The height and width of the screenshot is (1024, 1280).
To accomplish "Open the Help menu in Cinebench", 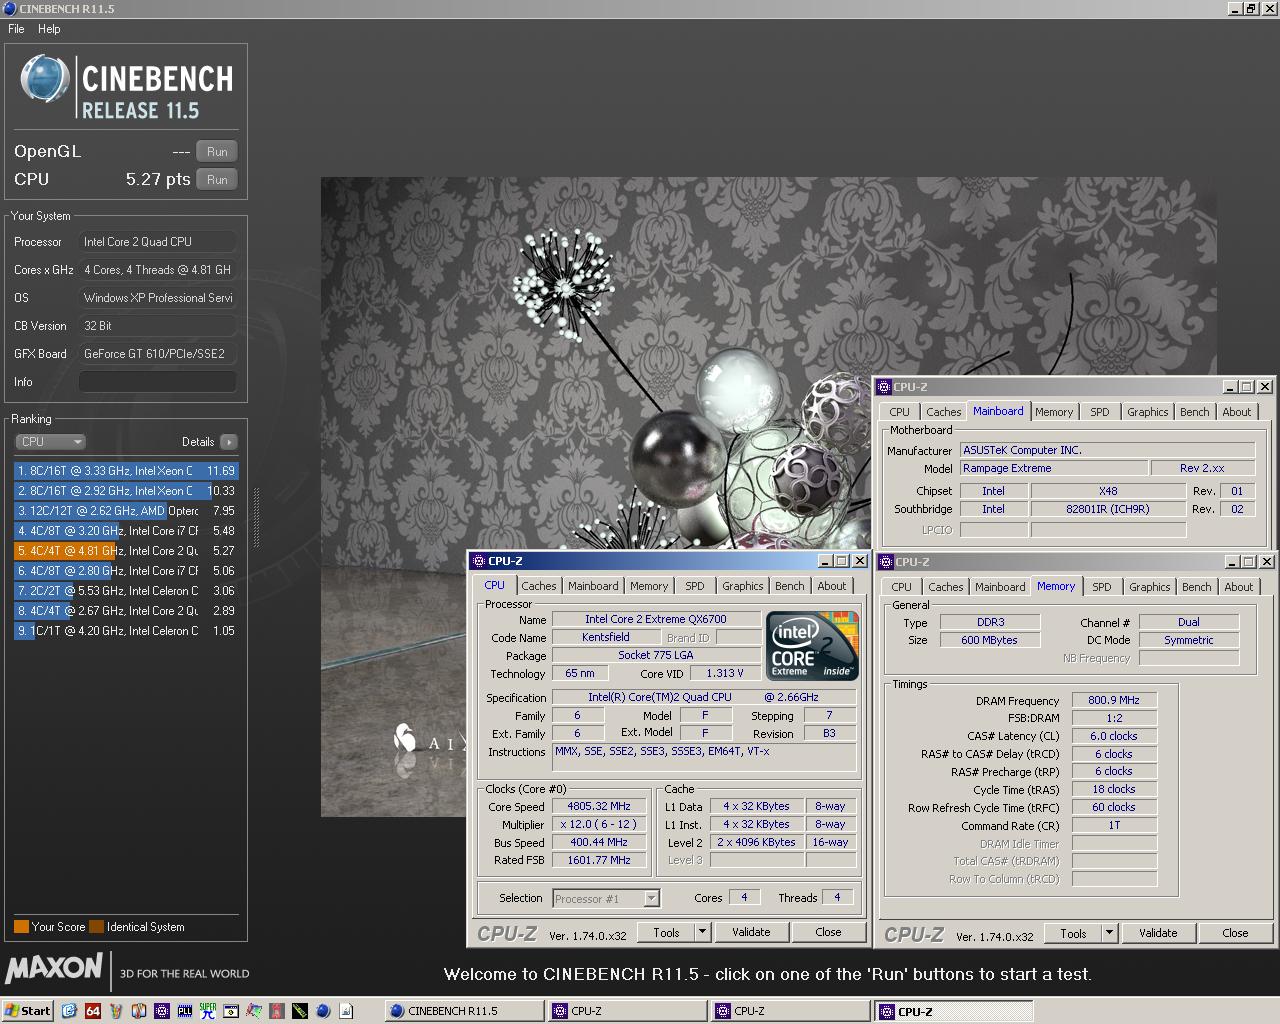I will [x=49, y=29].
